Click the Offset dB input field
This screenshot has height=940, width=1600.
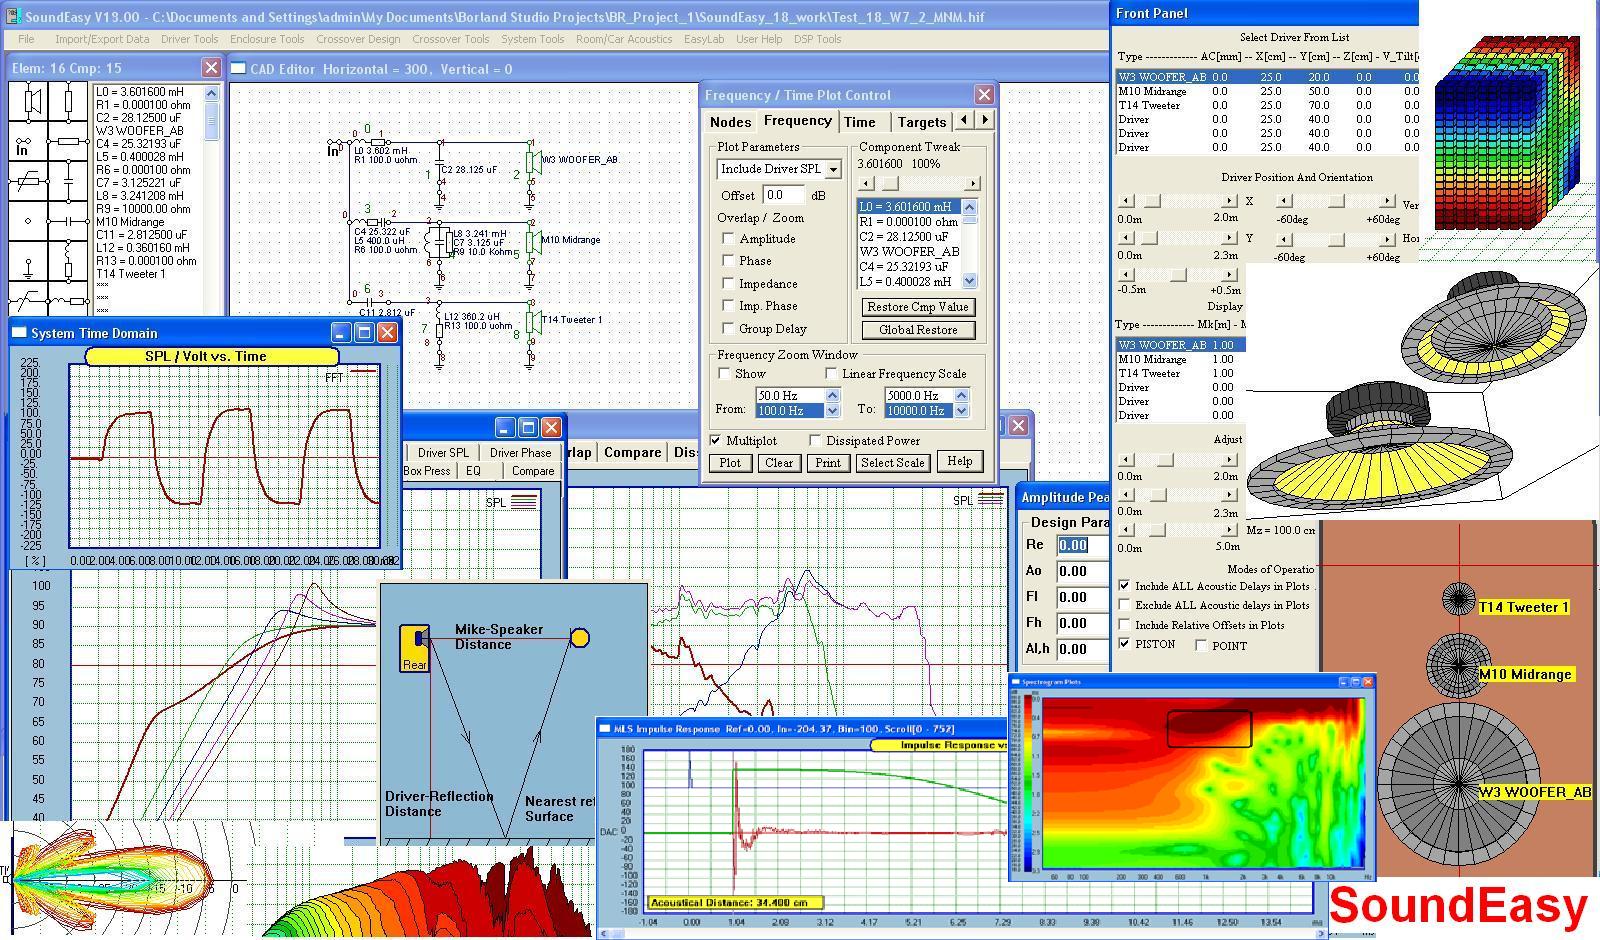tap(784, 195)
